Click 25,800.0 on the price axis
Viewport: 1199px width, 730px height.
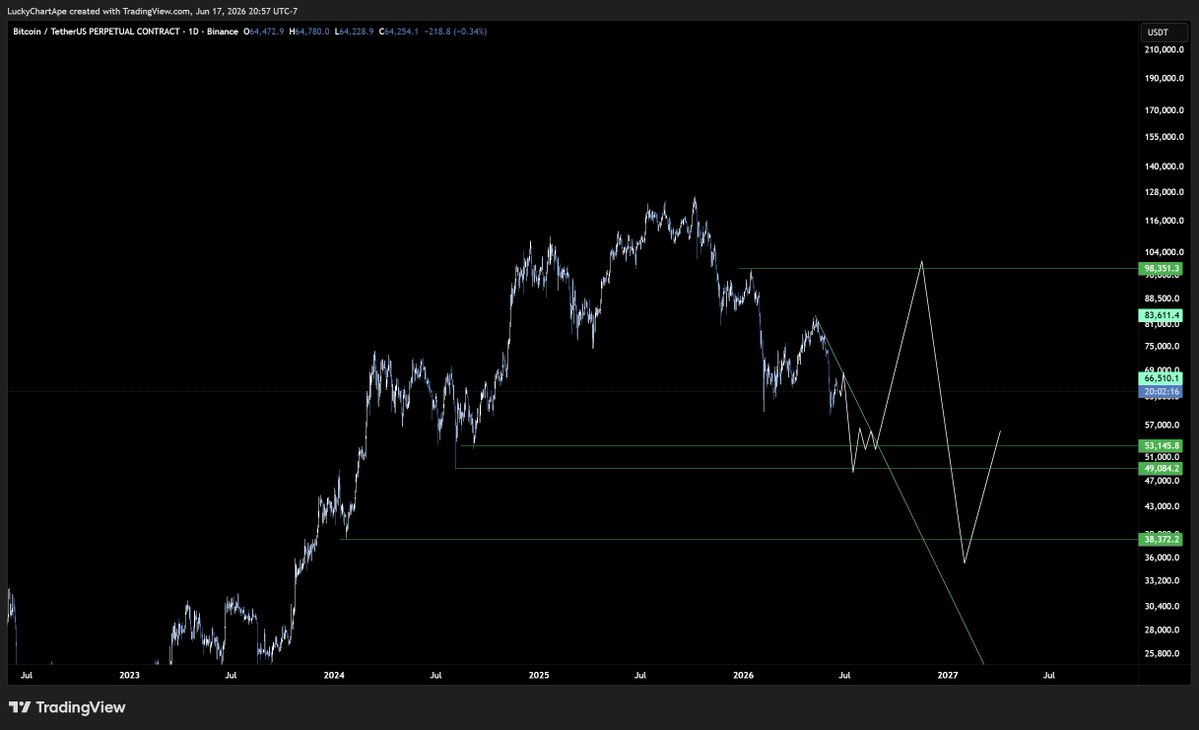pyautogui.click(x=1162, y=654)
